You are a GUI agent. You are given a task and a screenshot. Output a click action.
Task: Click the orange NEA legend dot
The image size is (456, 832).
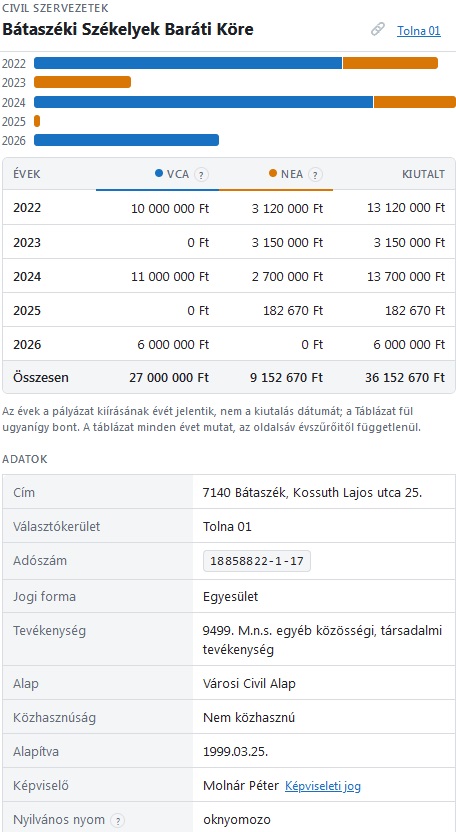[273, 173]
